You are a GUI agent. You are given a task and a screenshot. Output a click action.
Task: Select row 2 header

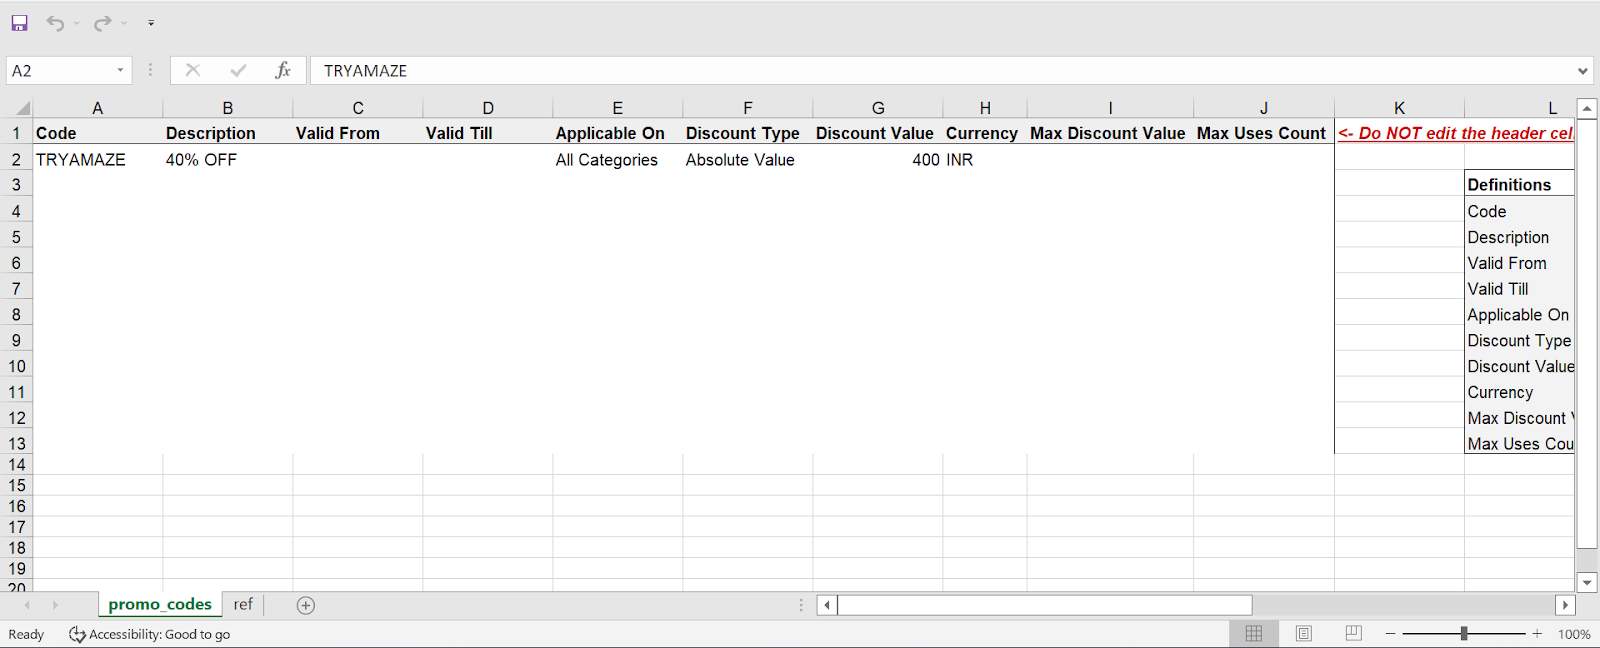tap(16, 159)
